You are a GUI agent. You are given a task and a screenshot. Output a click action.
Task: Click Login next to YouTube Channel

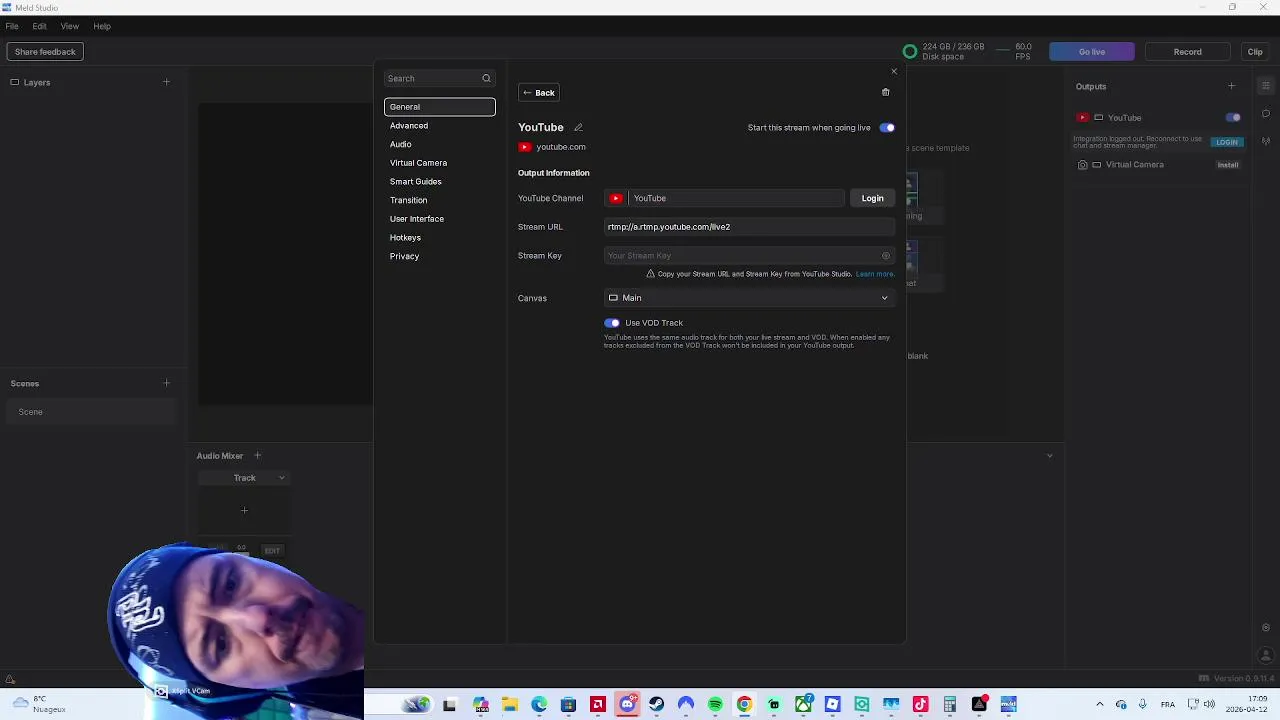[x=873, y=198]
